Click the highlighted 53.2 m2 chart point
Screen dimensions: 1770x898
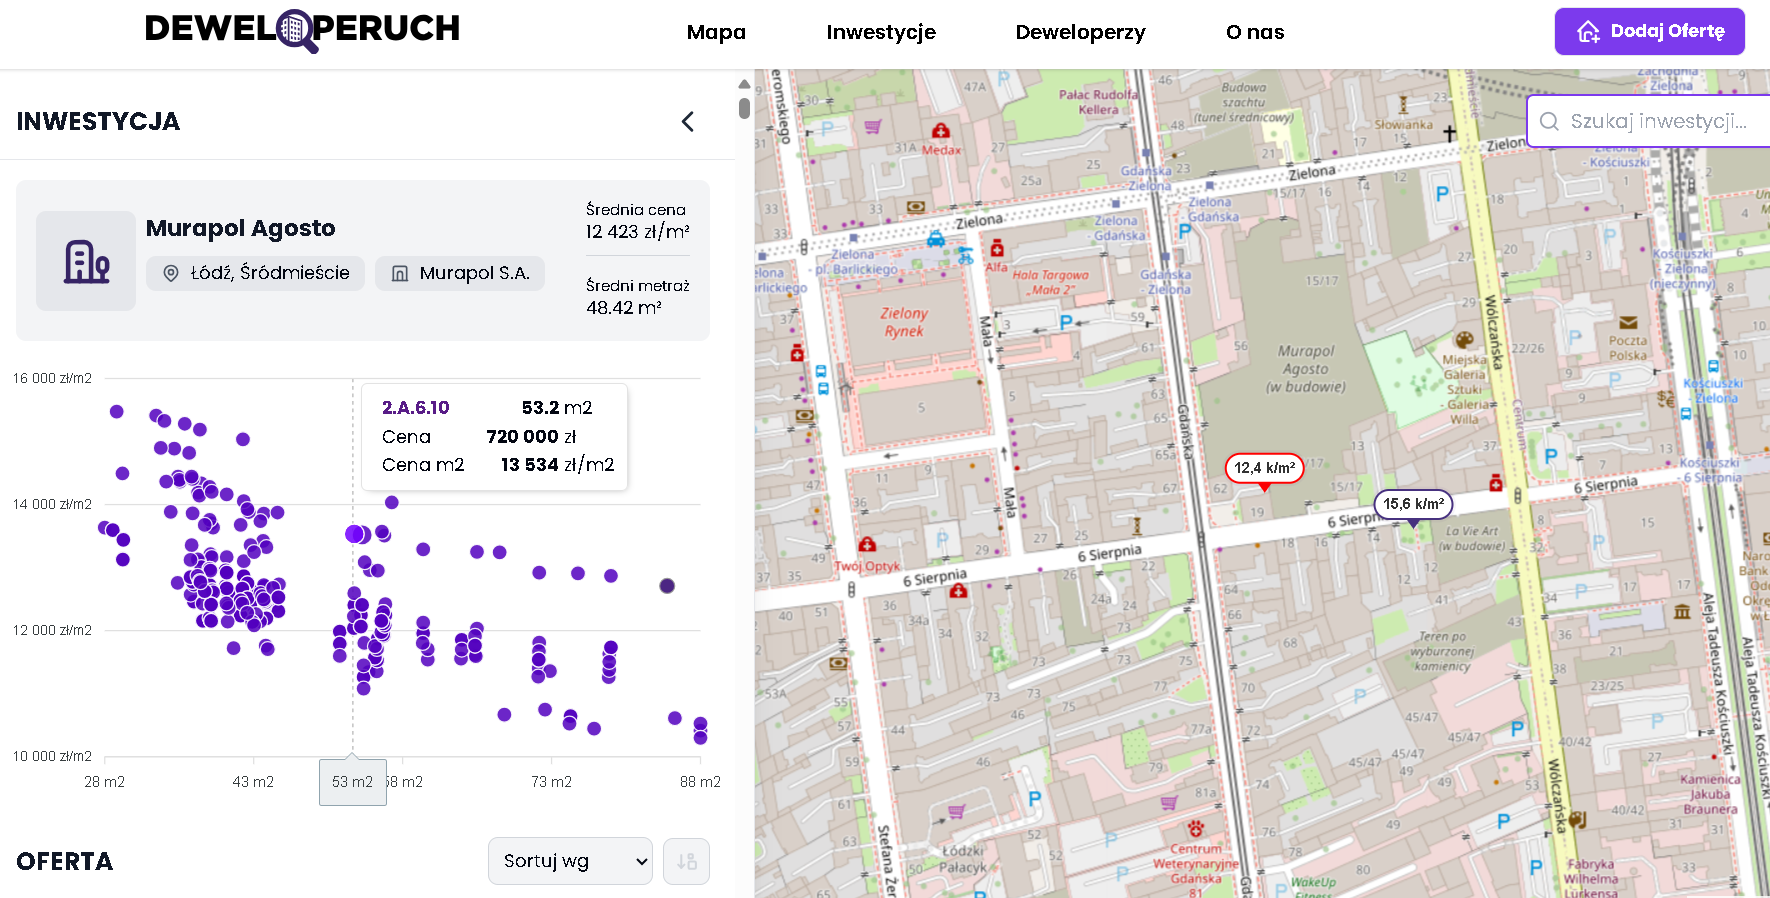(x=354, y=534)
